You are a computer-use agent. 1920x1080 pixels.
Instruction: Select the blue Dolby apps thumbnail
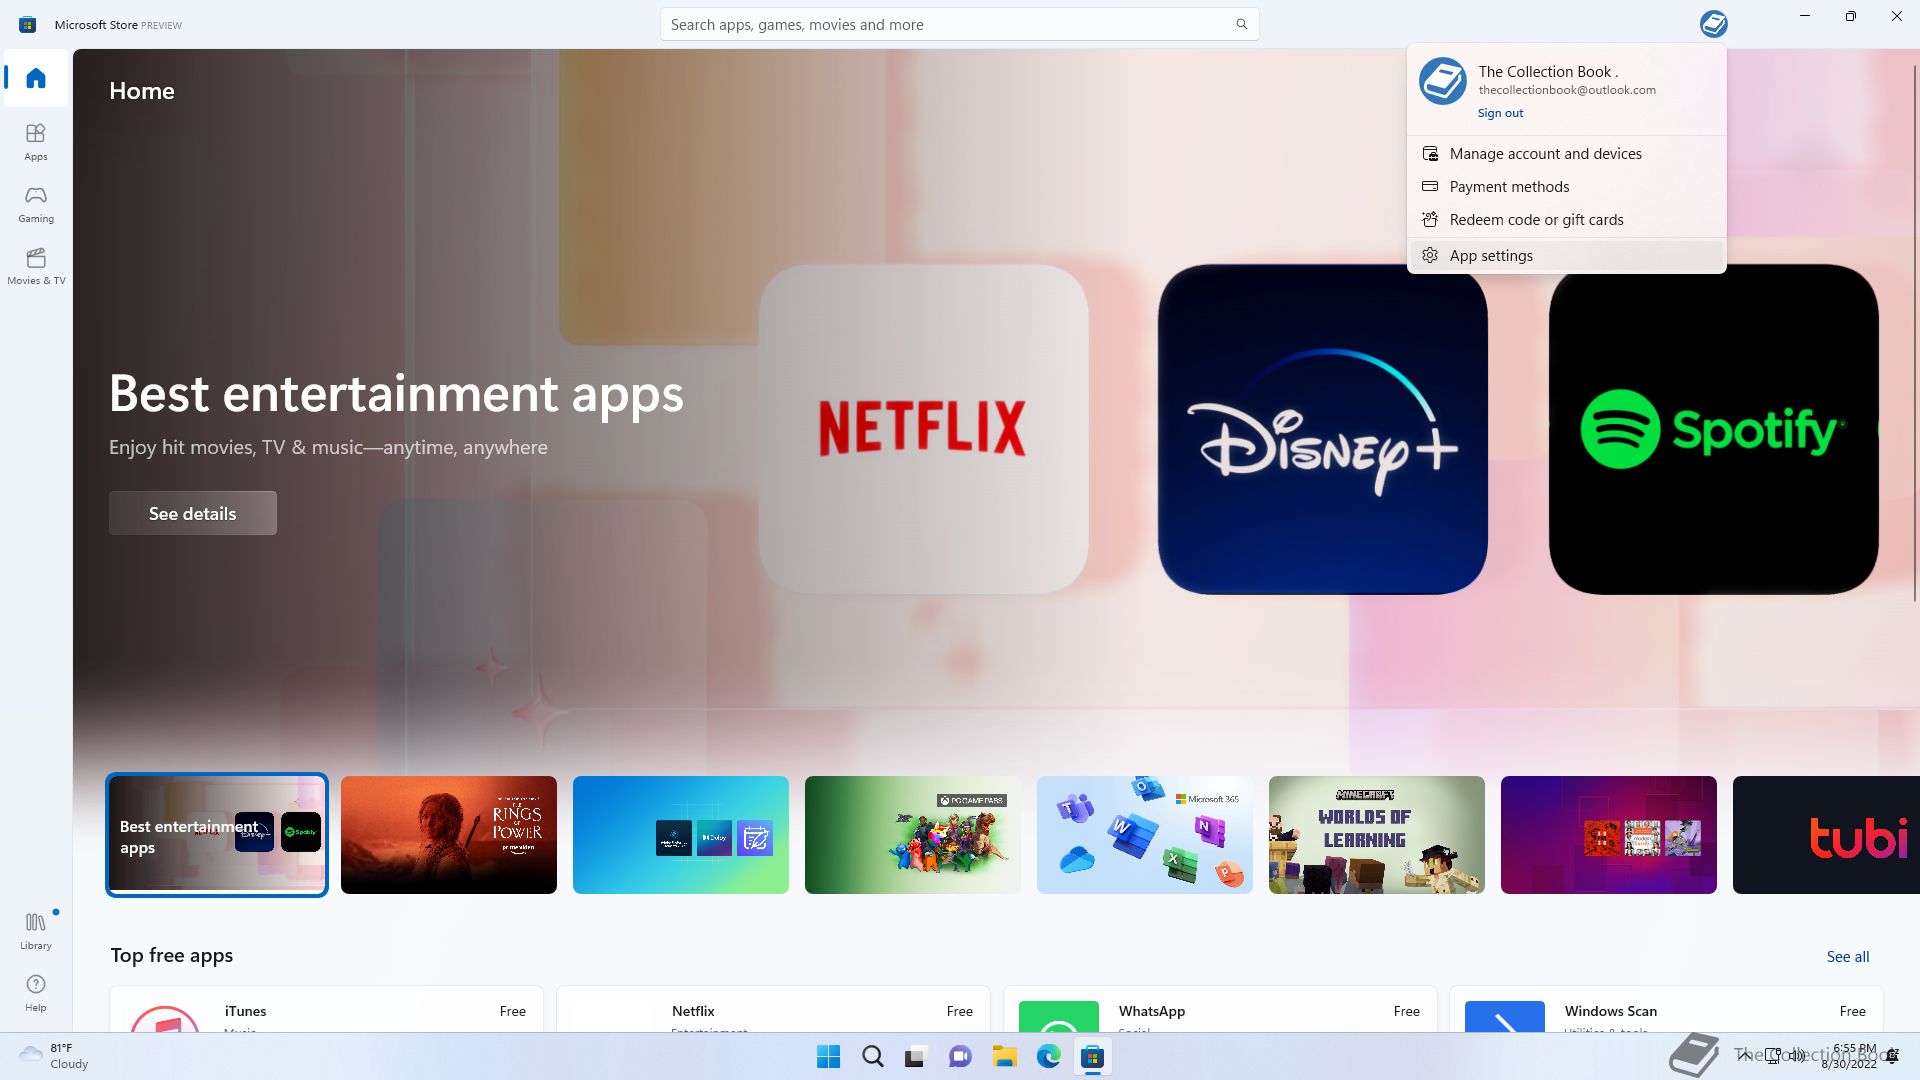click(681, 835)
